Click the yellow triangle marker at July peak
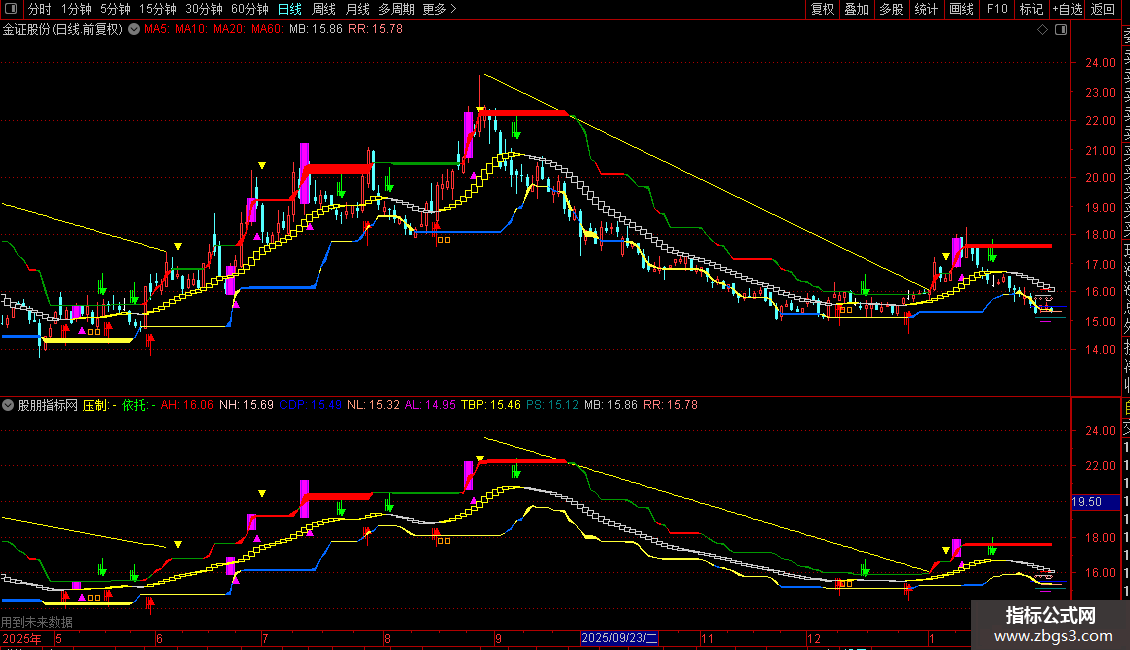 click(x=262, y=165)
